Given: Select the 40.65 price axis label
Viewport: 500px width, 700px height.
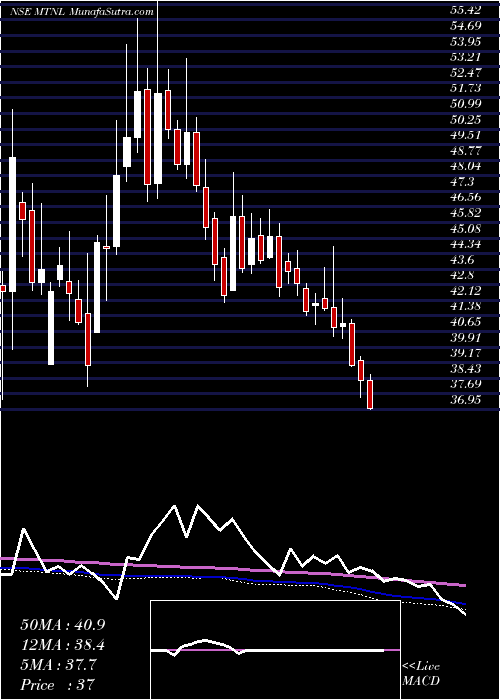Looking at the screenshot, I should click(465, 322).
